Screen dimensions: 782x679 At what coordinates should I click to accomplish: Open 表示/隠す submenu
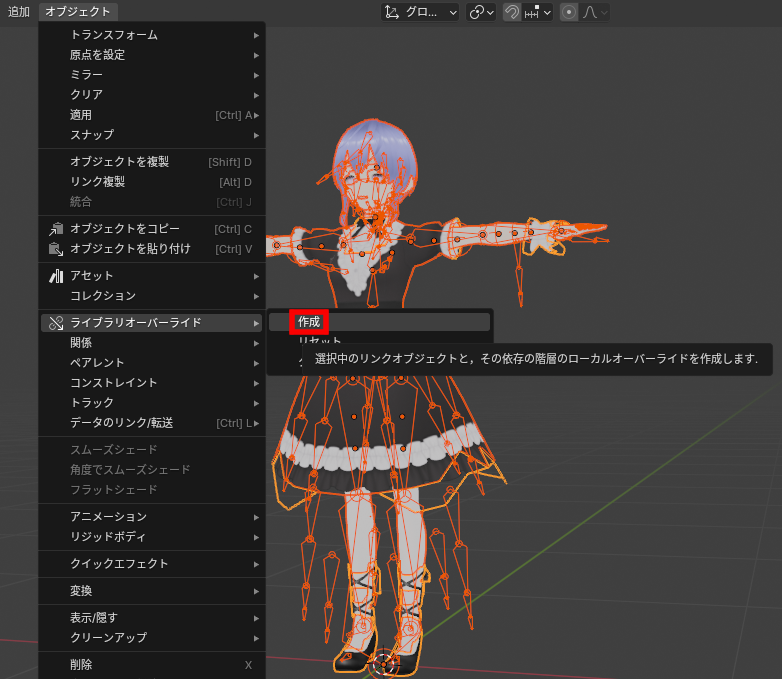coord(152,618)
